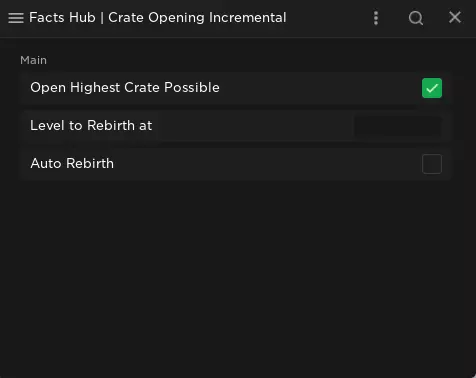Select the Main section label
Viewport: 476px width, 378px height.
pyautogui.click(x=33, y=60)
